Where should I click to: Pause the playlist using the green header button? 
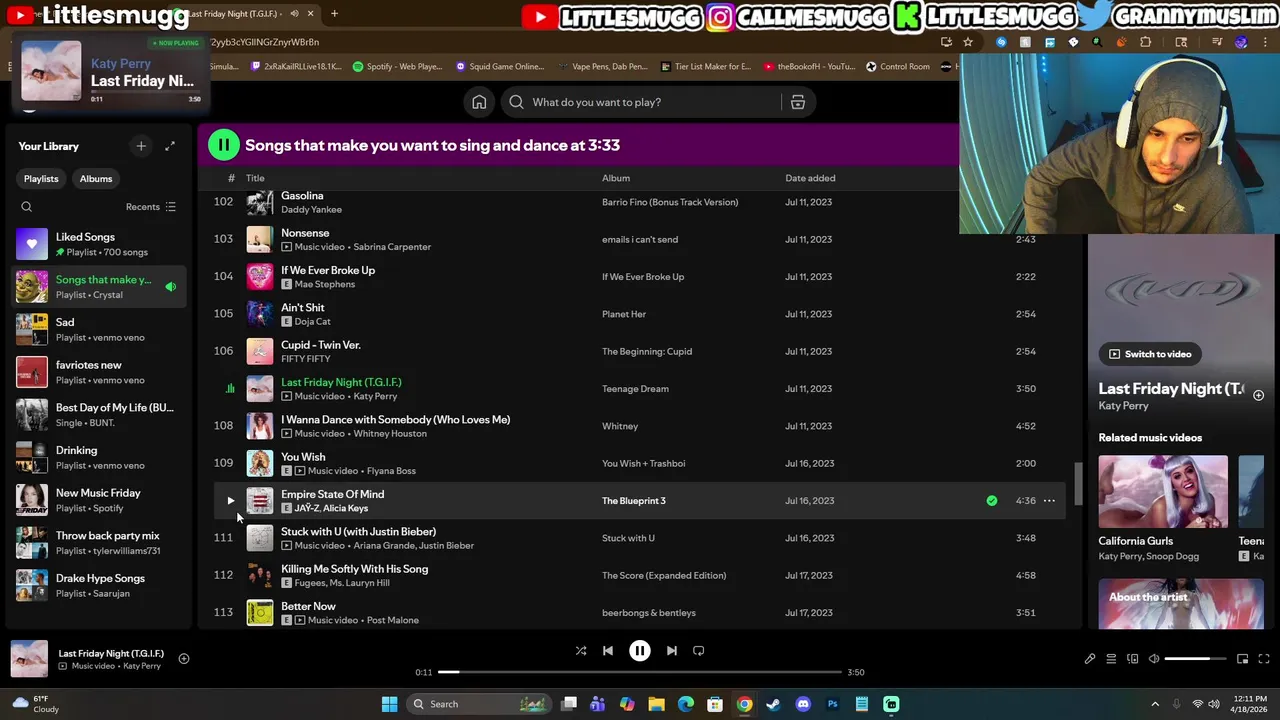click(x=224, y=145)
